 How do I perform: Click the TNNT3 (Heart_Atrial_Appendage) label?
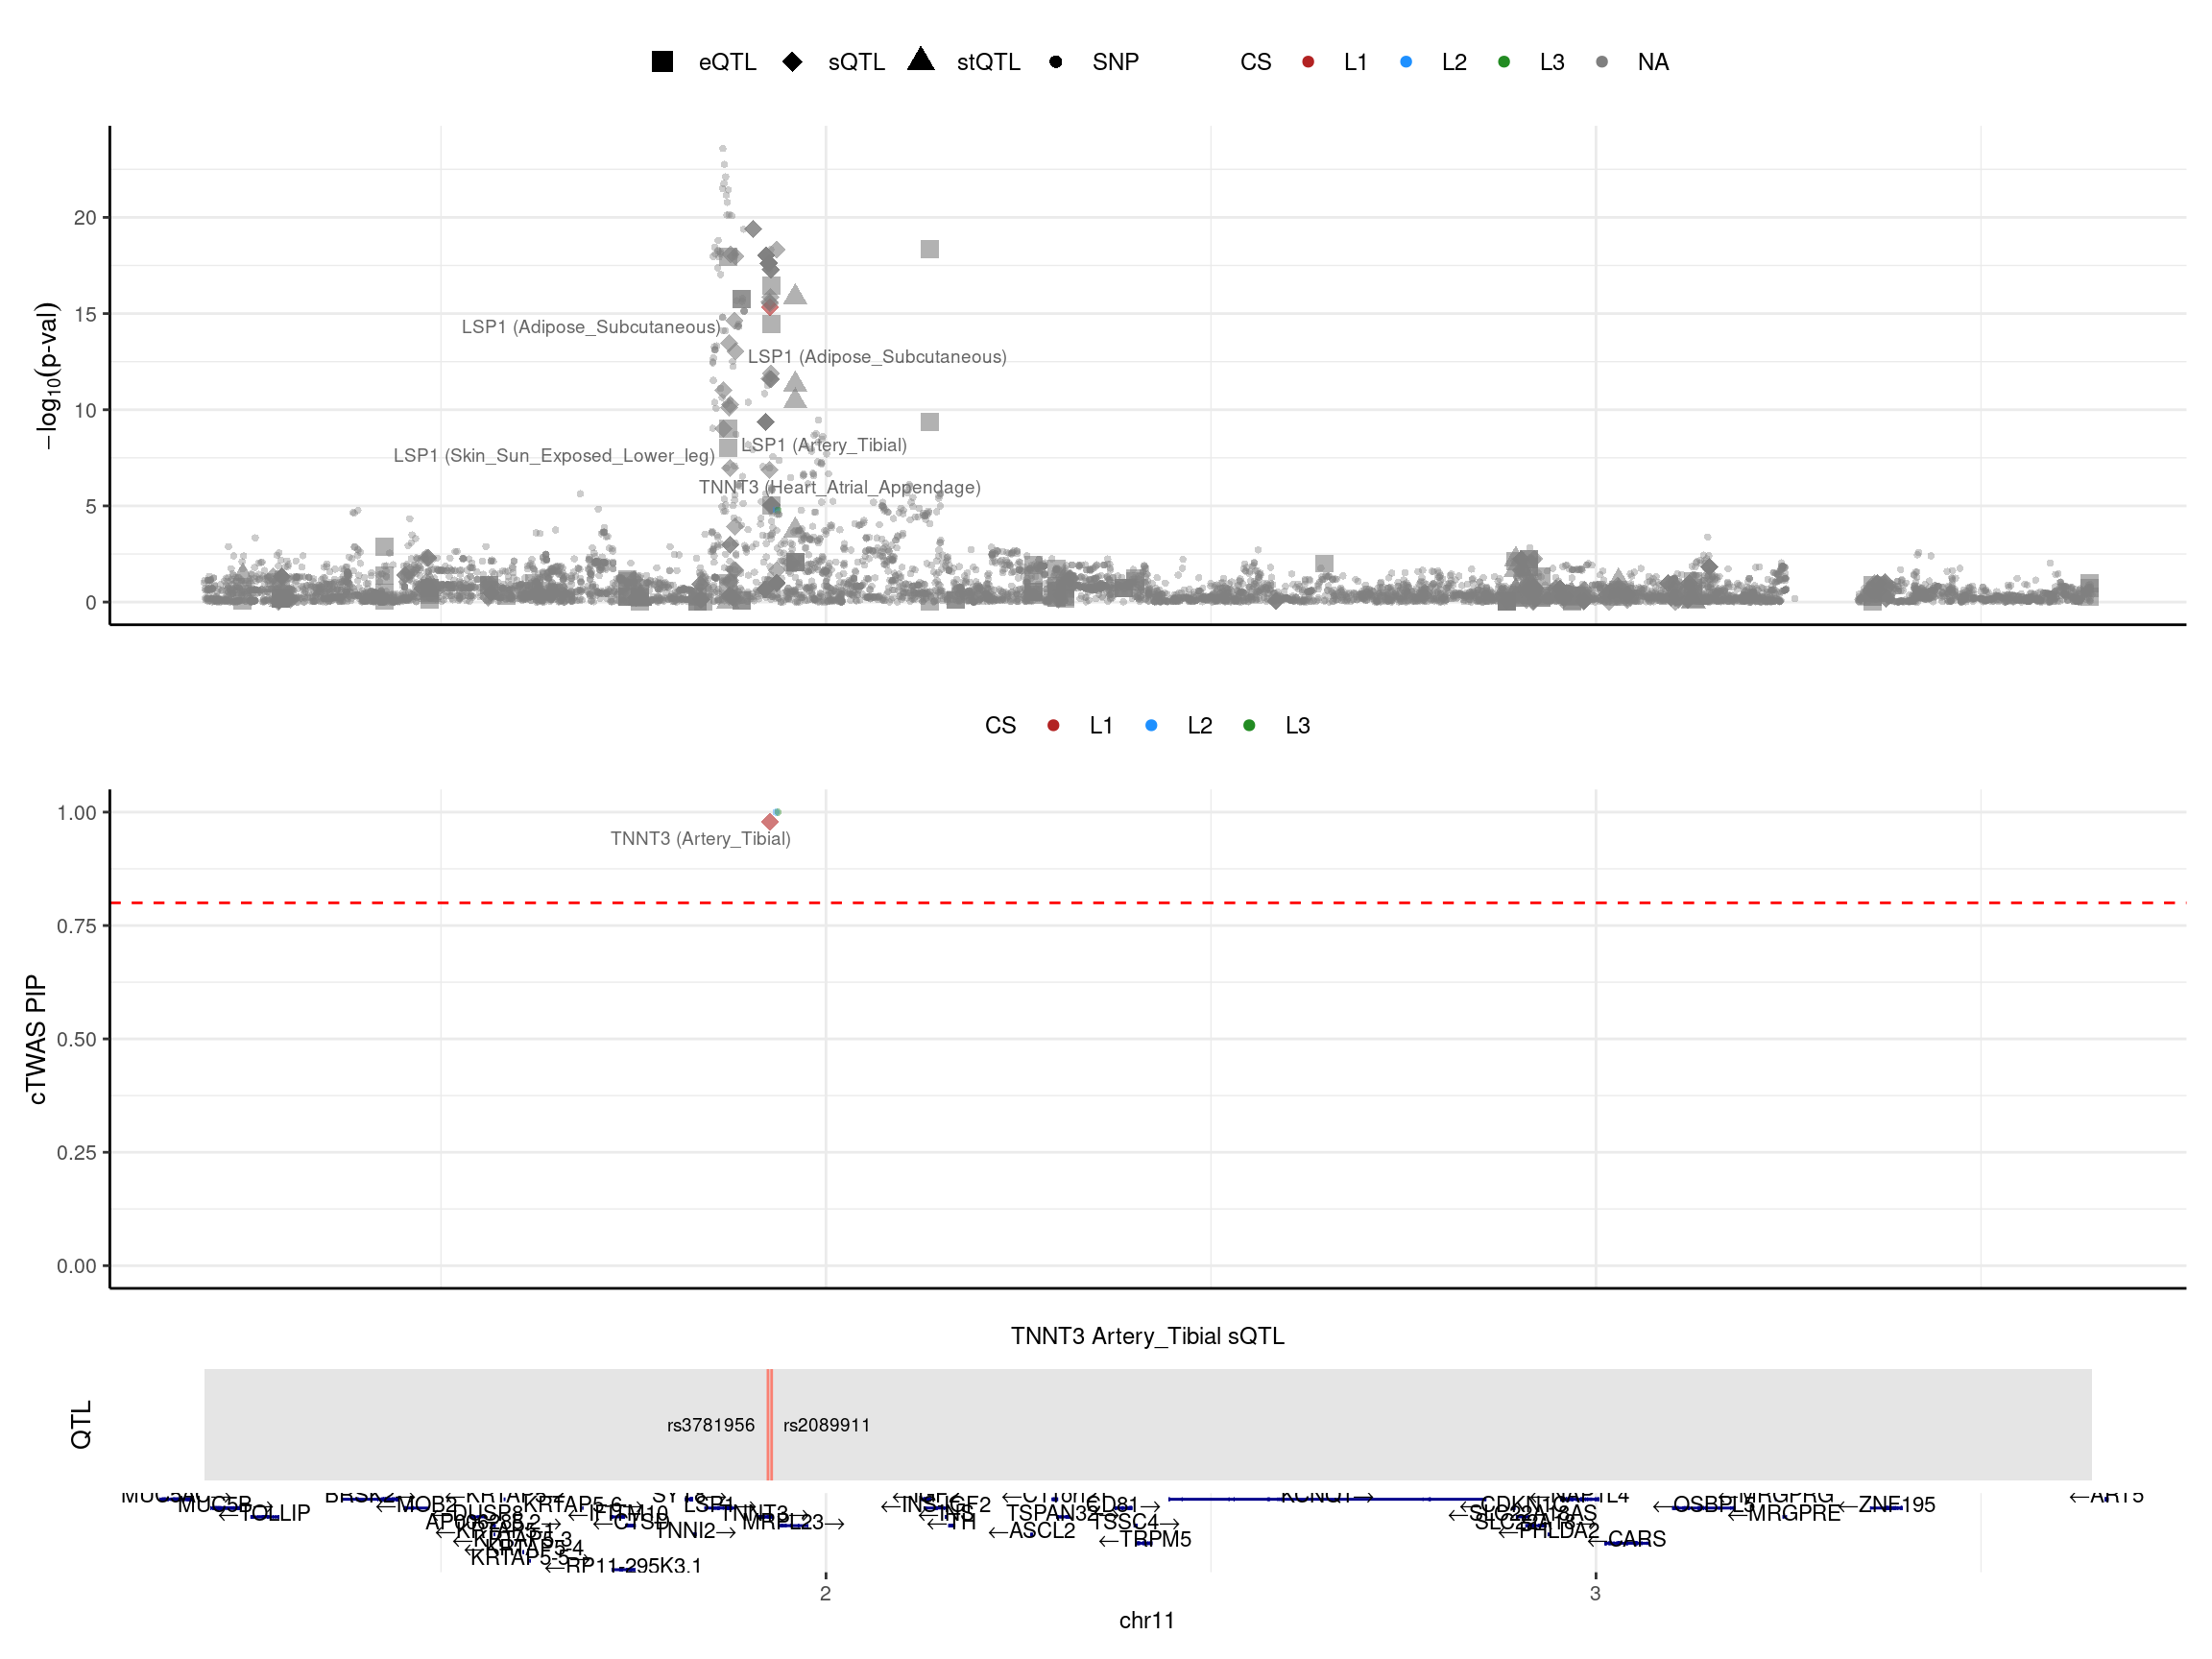coord(839,488)
